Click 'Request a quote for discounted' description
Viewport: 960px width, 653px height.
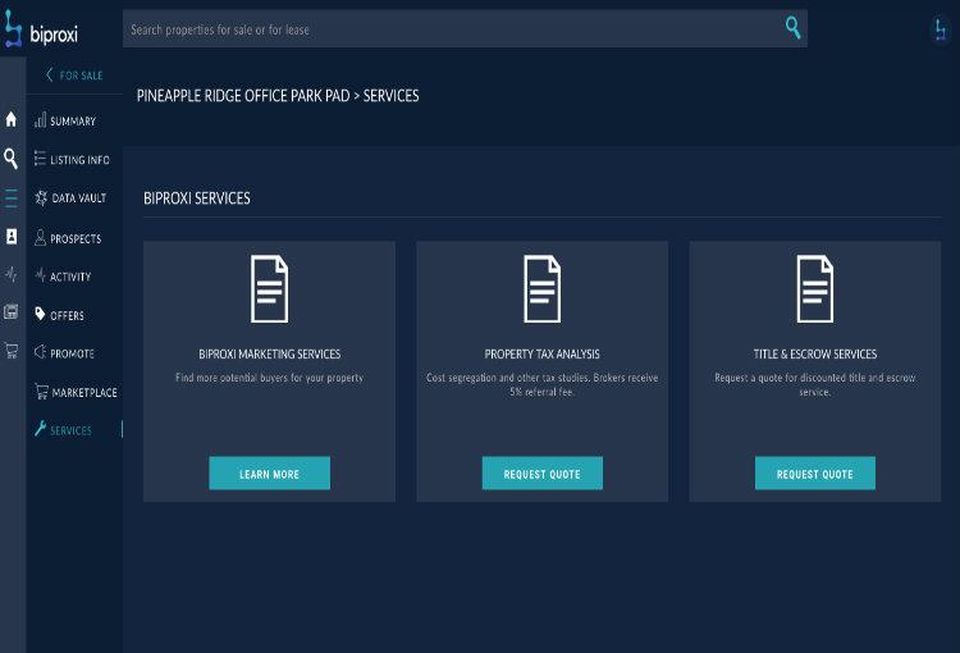tap(815, 384)
